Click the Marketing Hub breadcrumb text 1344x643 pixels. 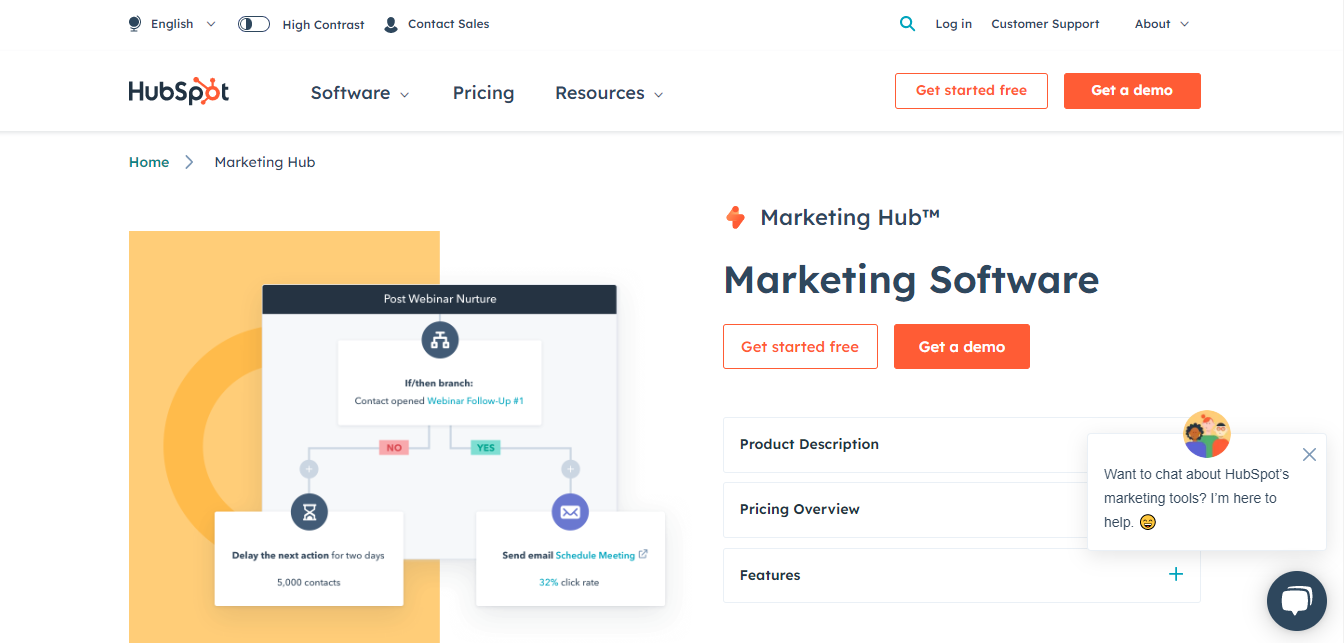pyautogui.click(x=265, y=162)
